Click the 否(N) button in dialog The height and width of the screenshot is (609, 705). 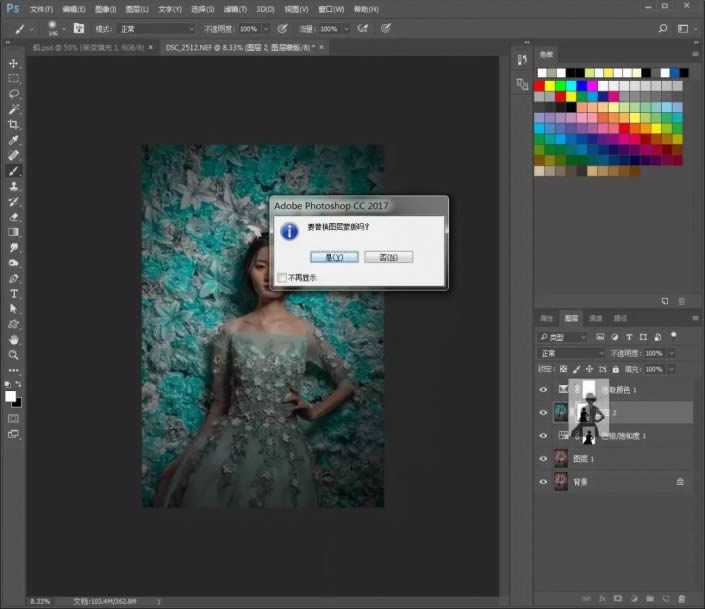[x=388, y=257]
